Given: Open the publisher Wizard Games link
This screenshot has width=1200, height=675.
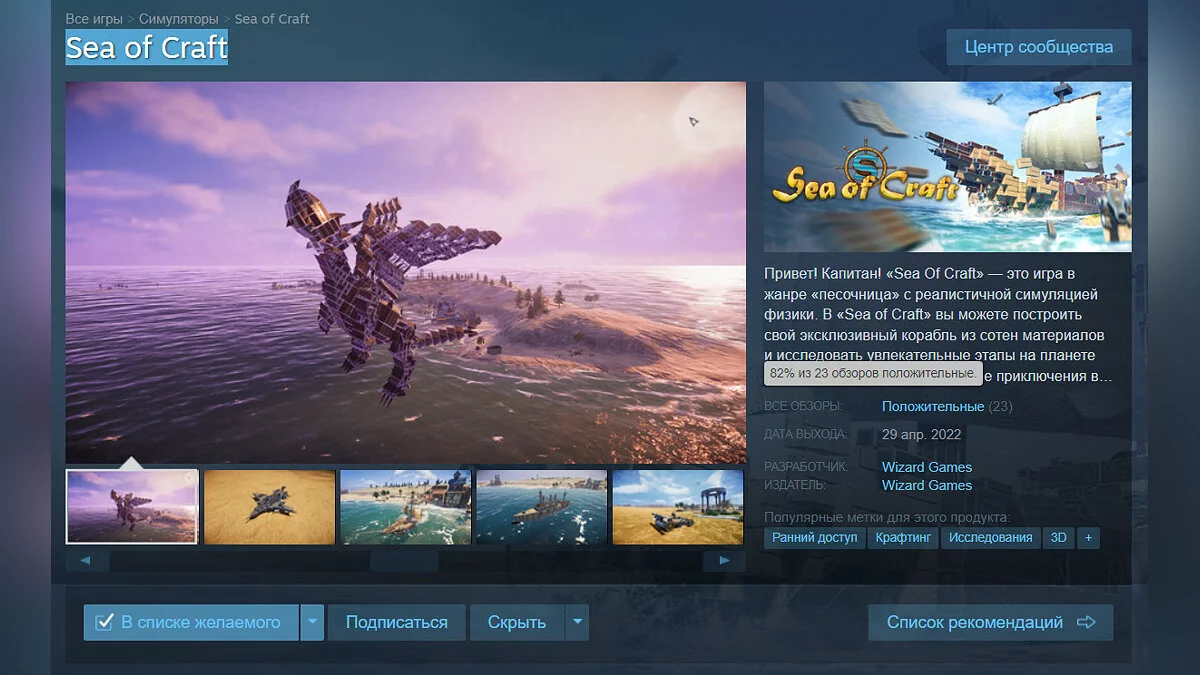Looking at the screenshot, I should pos(927,485).
